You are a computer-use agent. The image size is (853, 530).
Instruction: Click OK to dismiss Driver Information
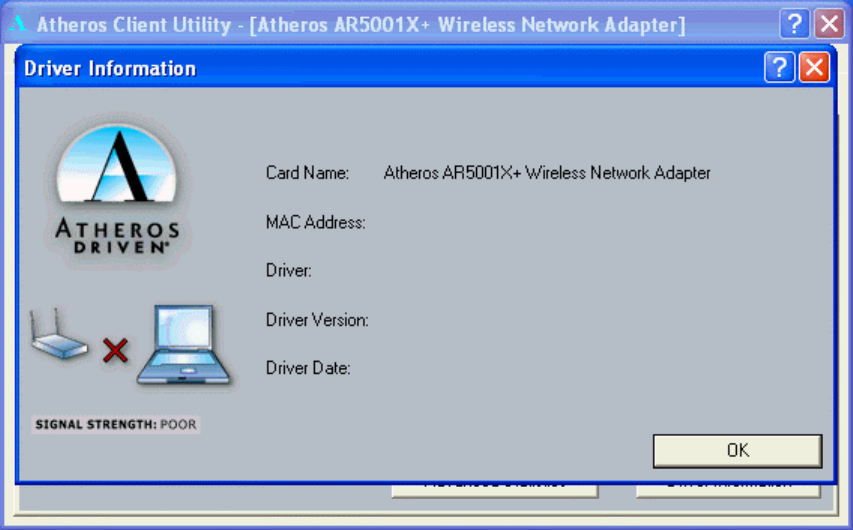click(737, 451)
